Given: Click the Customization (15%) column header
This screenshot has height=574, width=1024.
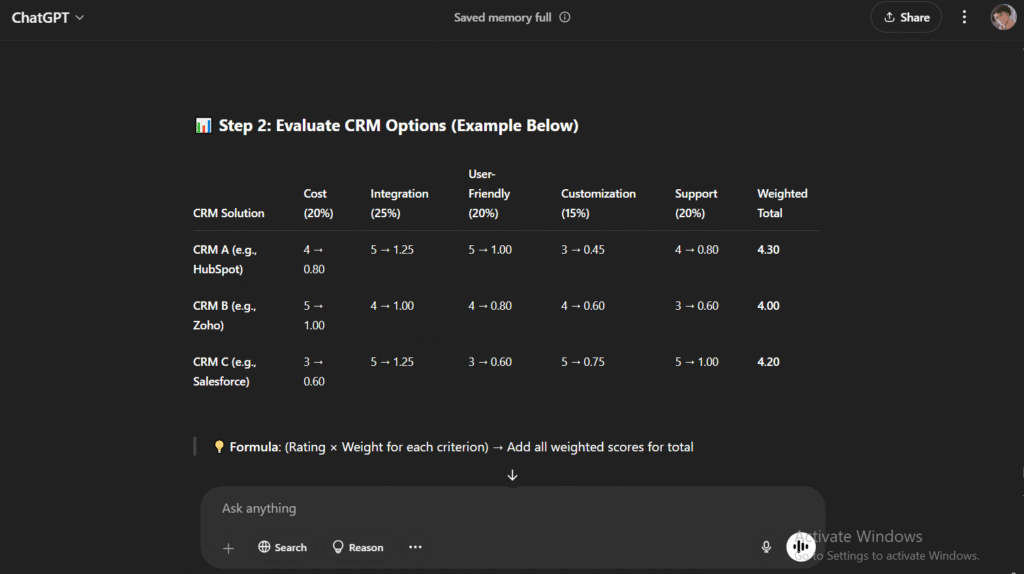Looking at the screenshot, I should [598, 203].
